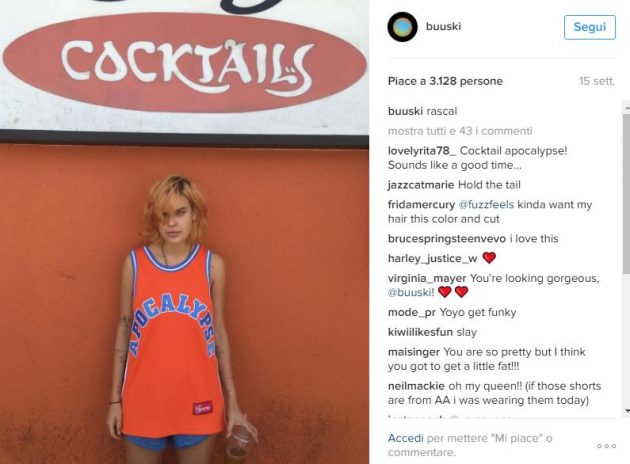Image resolution: width=630 pixels, height=464 pixels.
Task: Open the @buuski! mention in virginia_mayer's comment
Action: pyautogui.click(x=411, y=292)
